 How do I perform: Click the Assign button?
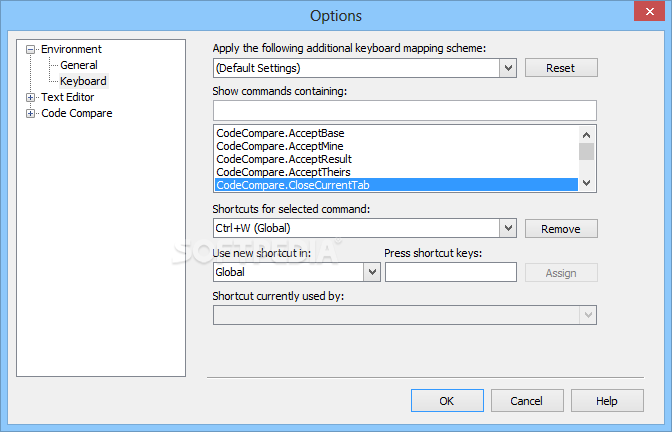561,273
